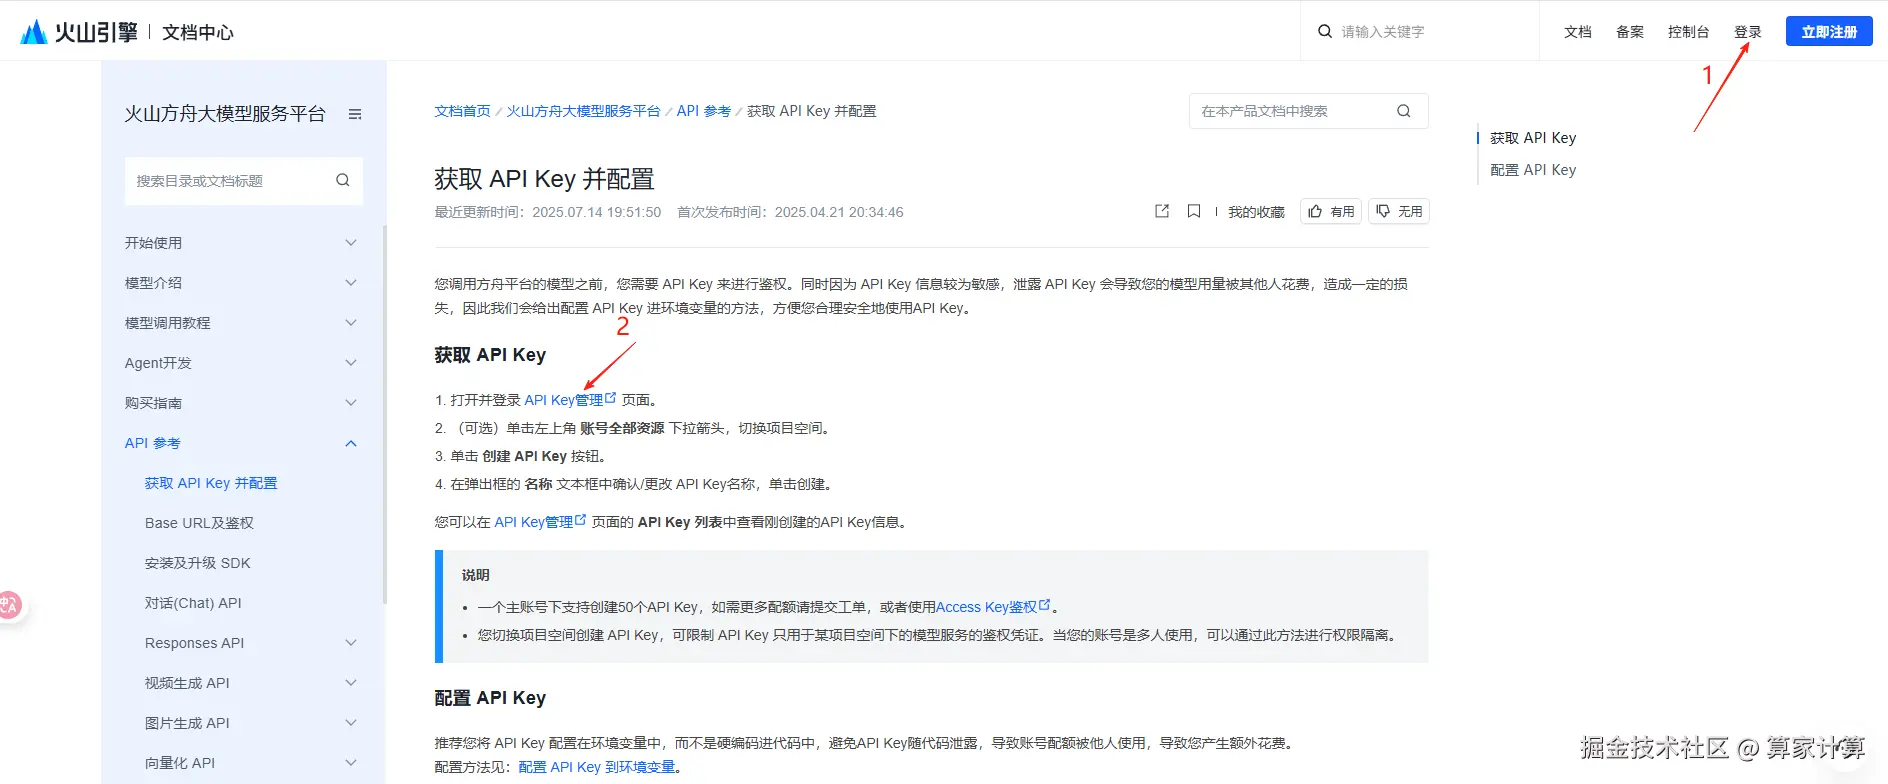This screenshot has width=1888, height=784.
Task: Focus the 在本产品文档中搜索 field
Action: coord(1309,111)
